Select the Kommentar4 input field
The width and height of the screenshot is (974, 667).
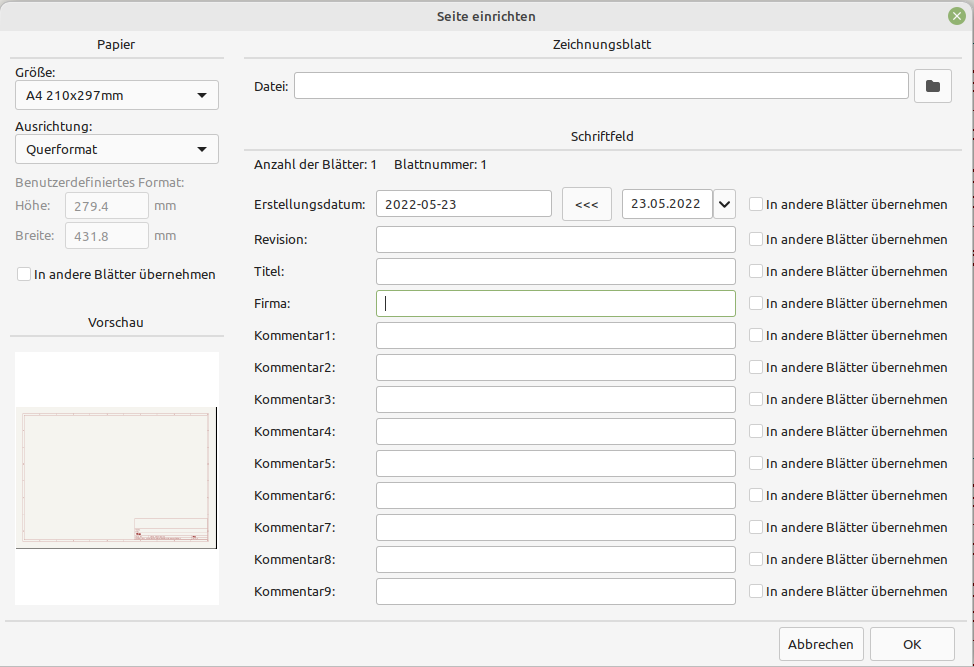tap(556, 431)
